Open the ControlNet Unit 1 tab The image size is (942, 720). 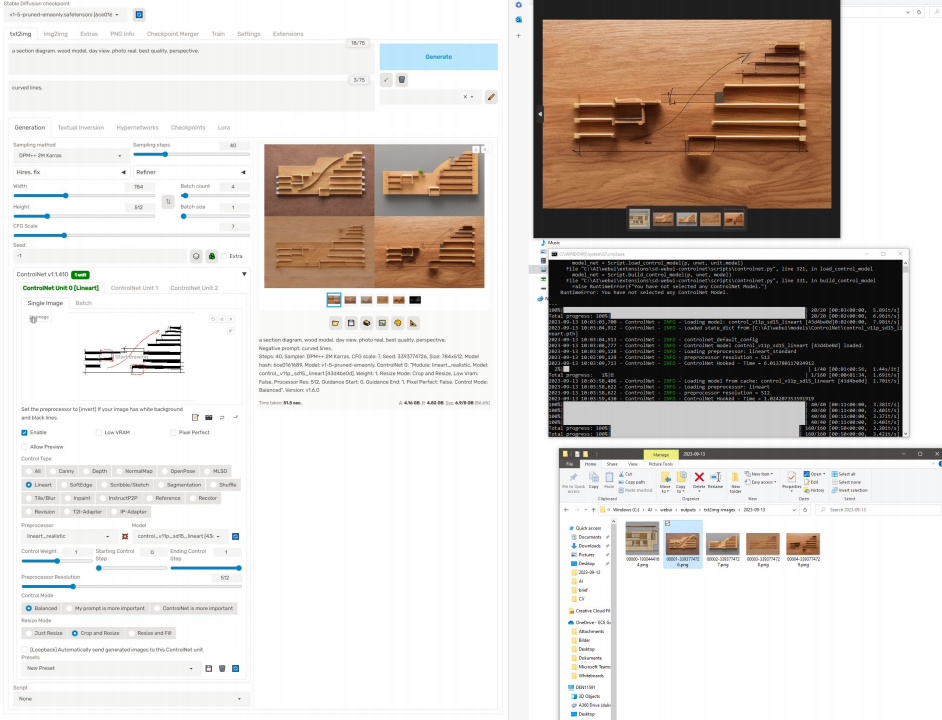(x=134, y=288)
